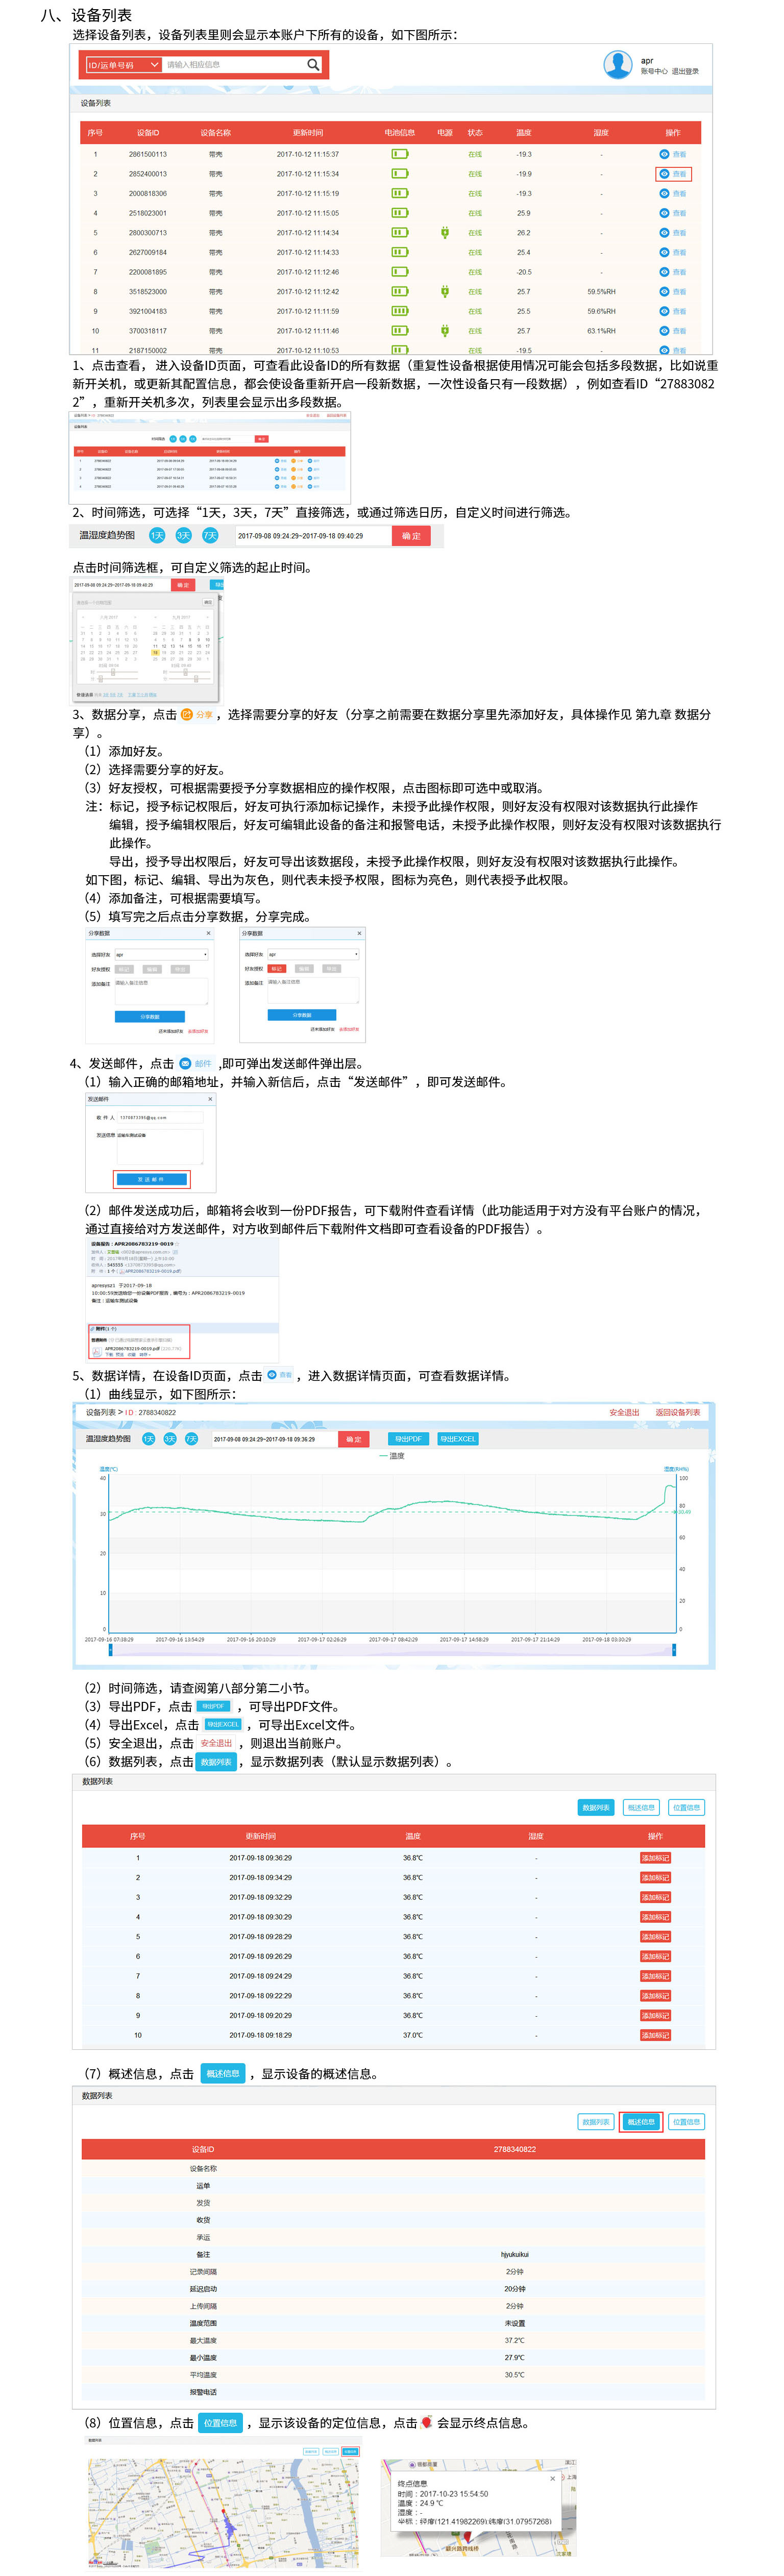
Task: Switch to 数据列表 tab in first data panel
Action: pos(596,1807)
